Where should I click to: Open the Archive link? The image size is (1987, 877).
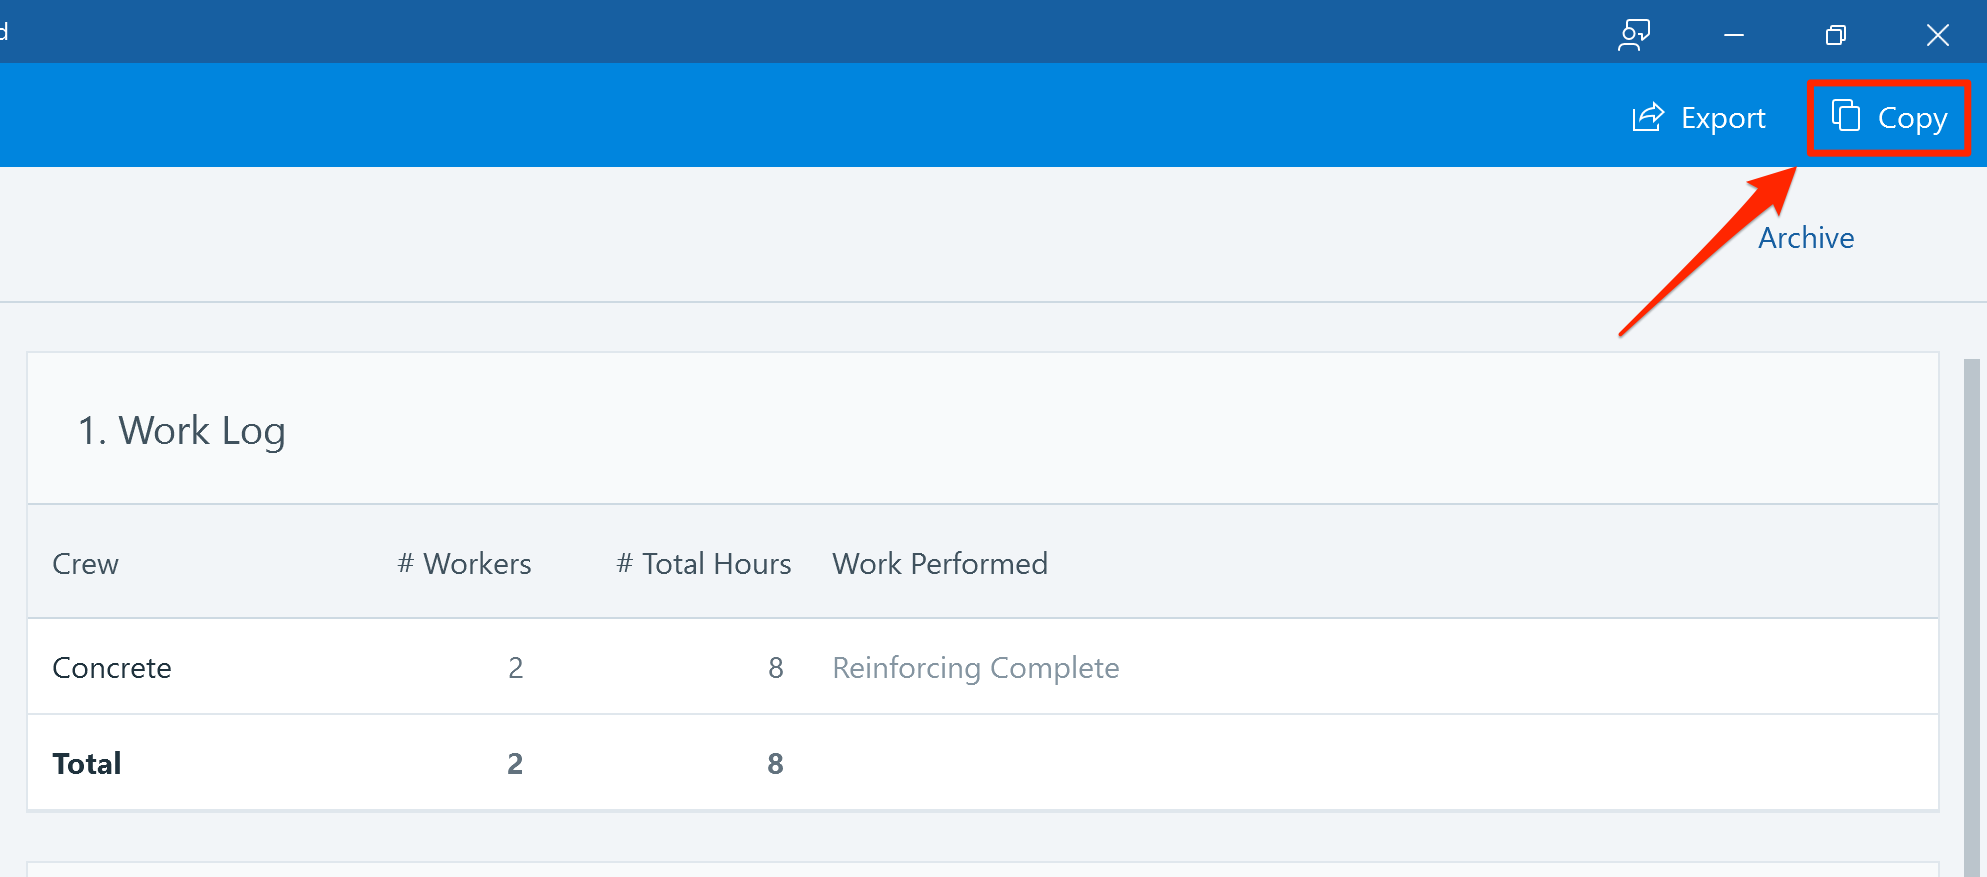pyautogui.click(x=1806, y=238)
